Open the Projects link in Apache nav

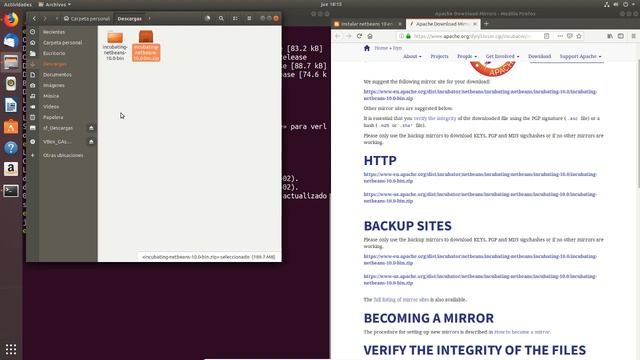point(439,56)
